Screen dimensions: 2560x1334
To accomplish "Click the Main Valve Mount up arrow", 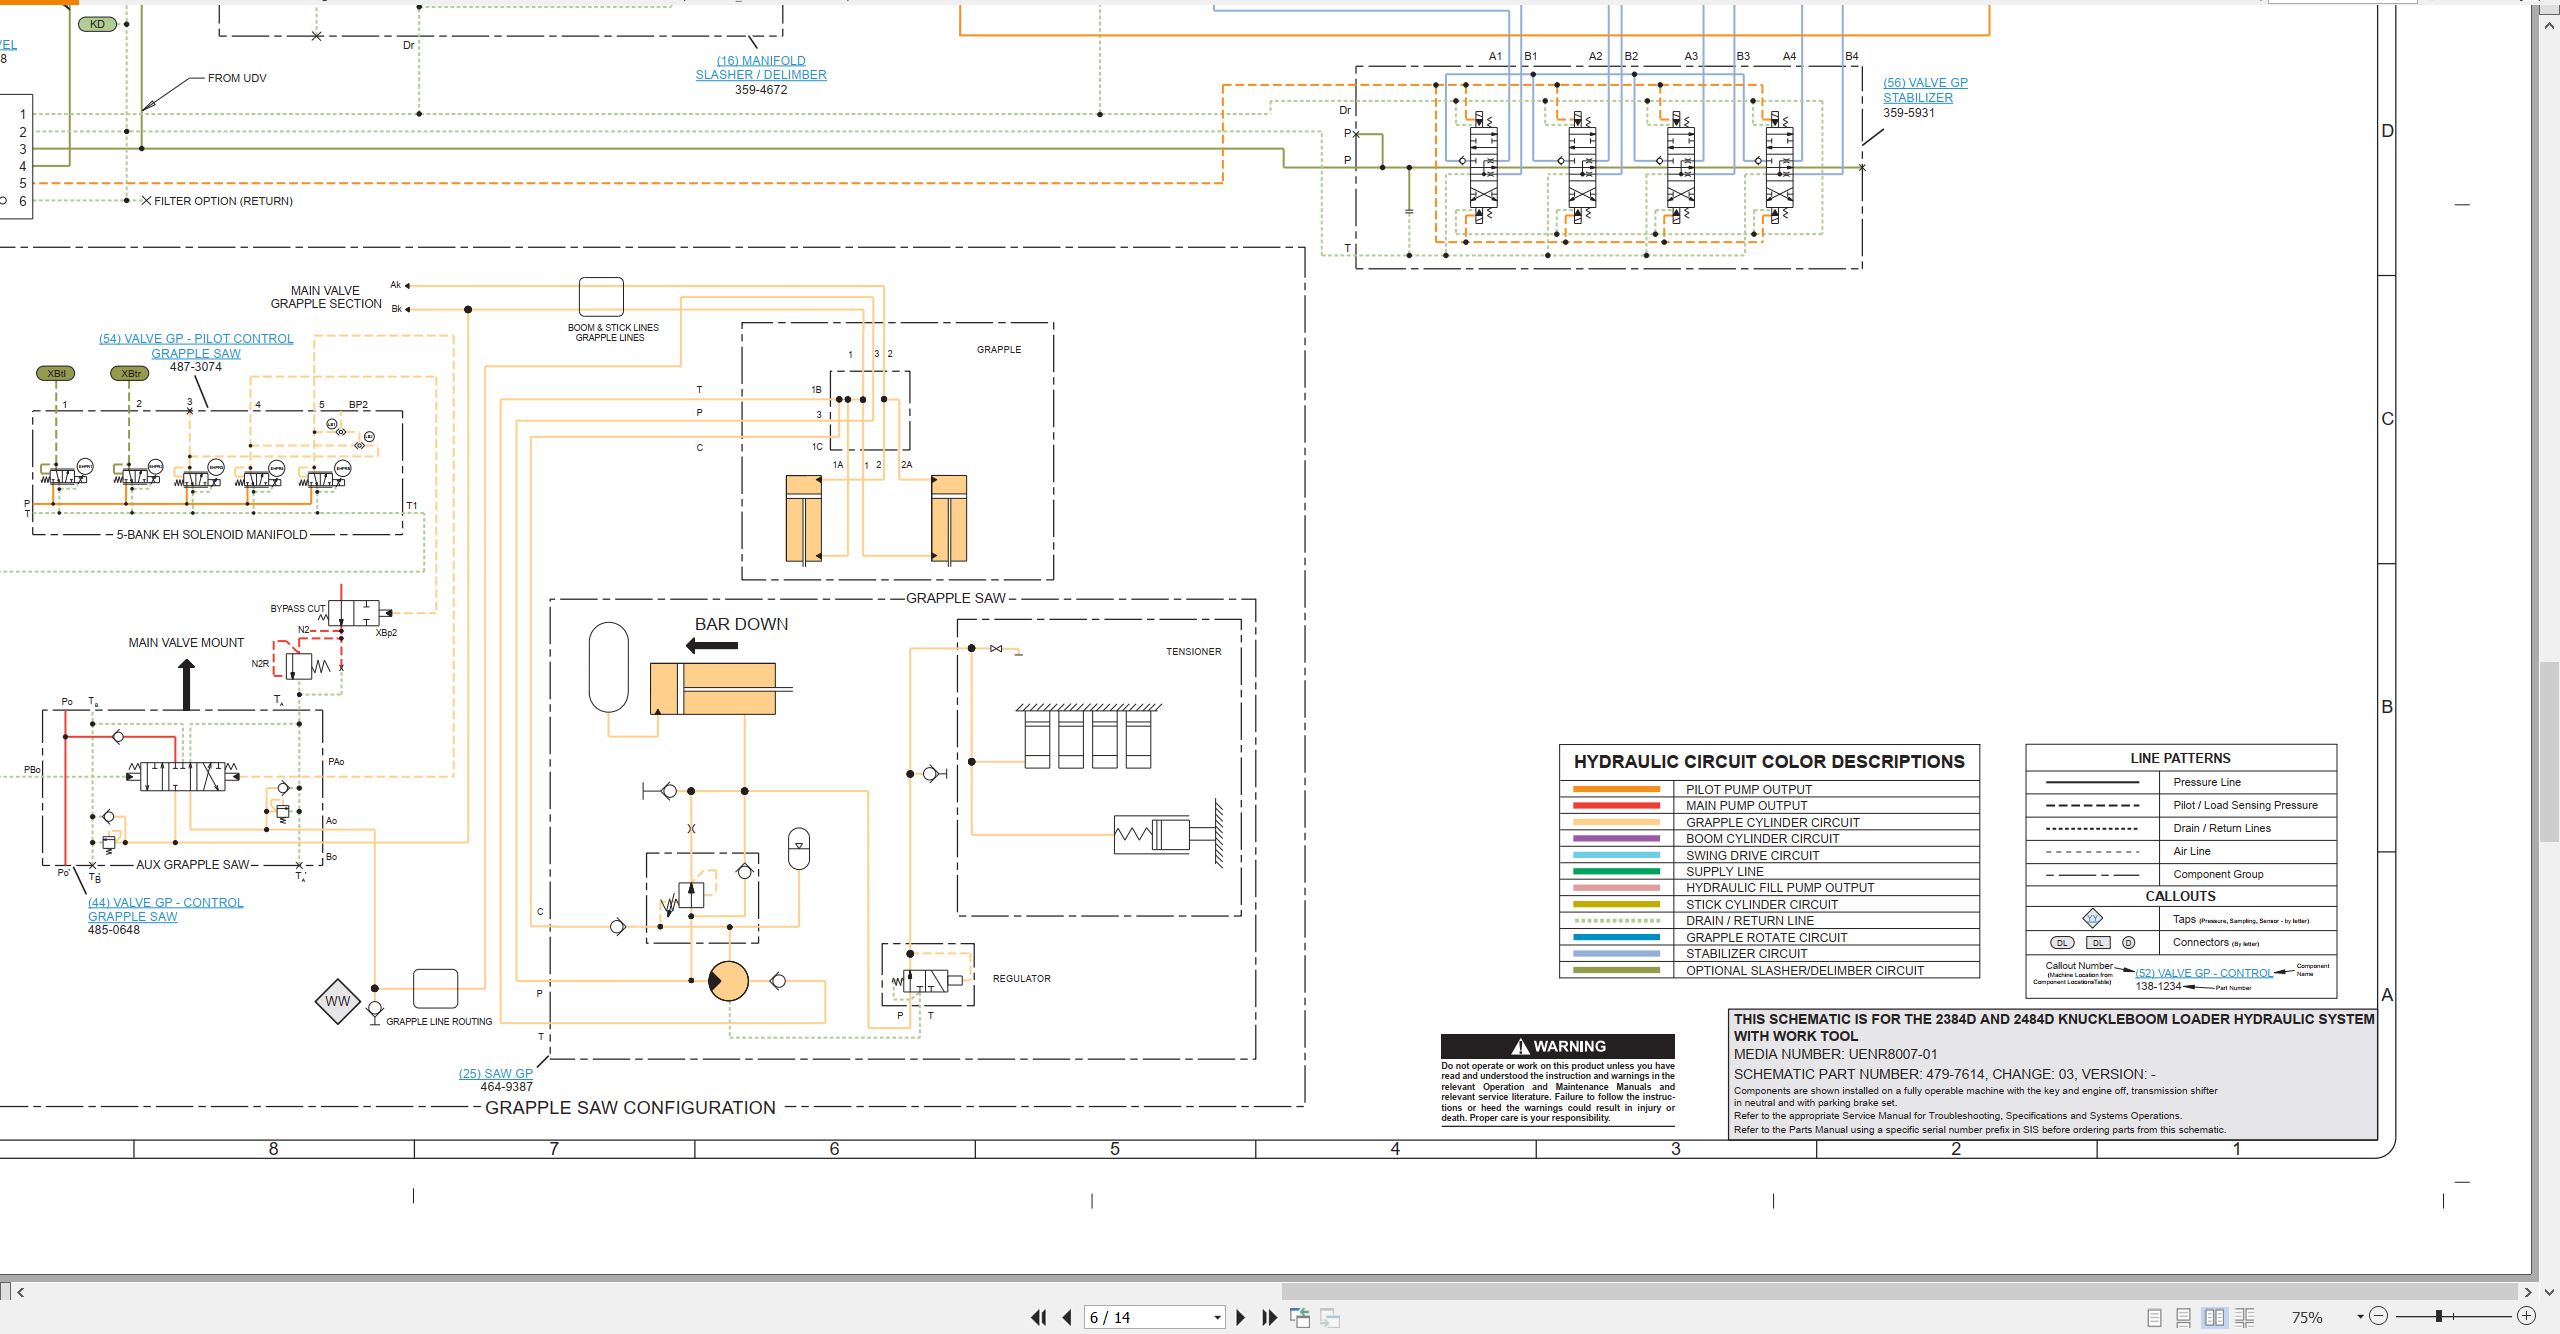I will tap(187, 685).
